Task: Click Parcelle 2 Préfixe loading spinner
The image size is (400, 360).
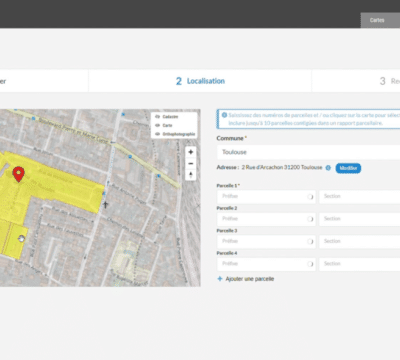Action: point(310,219)
